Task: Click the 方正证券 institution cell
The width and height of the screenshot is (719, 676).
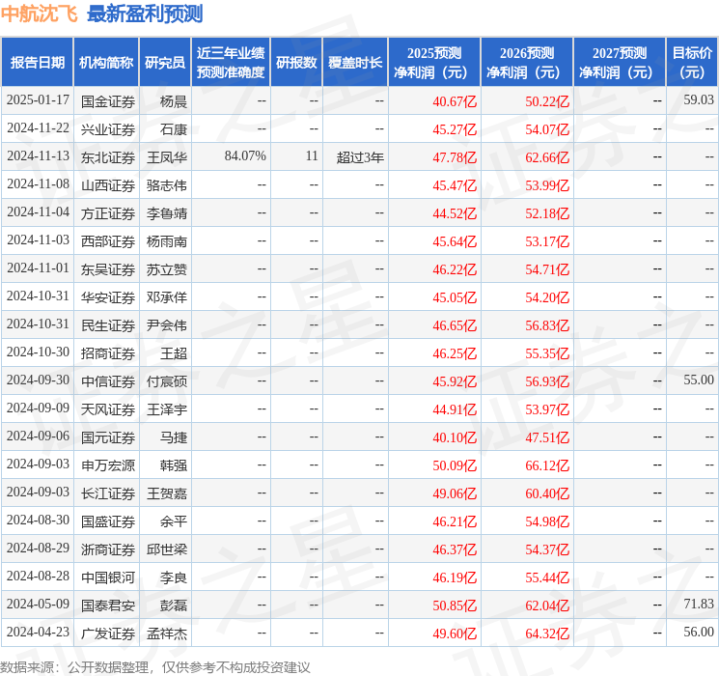Action: pos(108,213)
